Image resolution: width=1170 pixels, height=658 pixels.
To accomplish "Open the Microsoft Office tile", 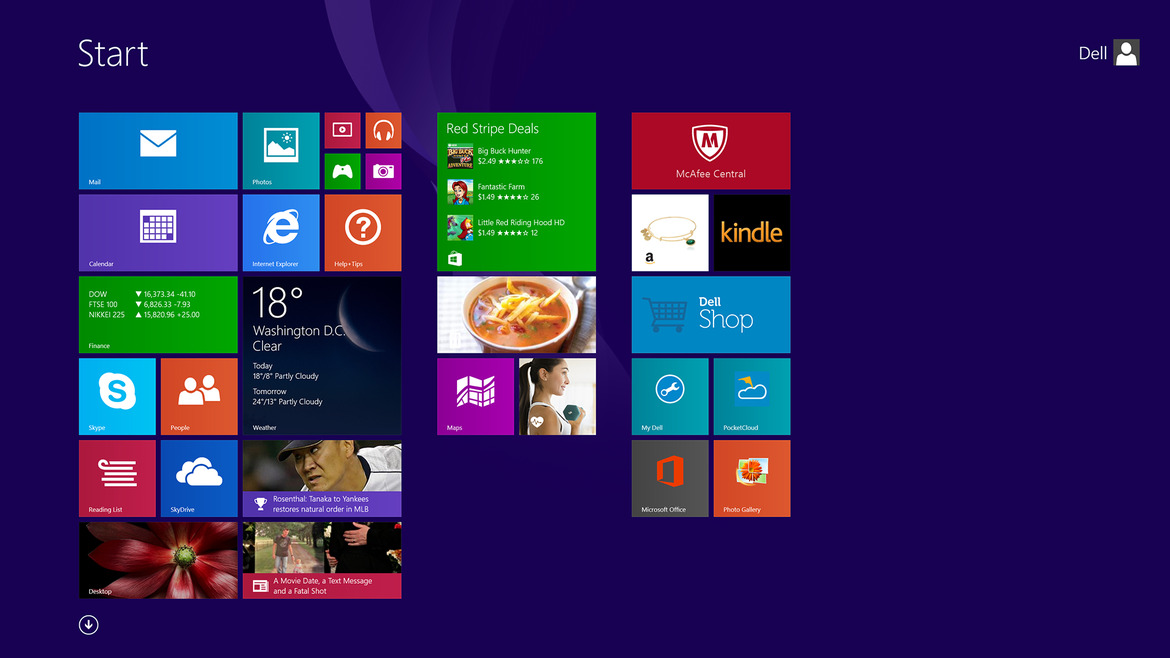I will [x=670, y=478].
